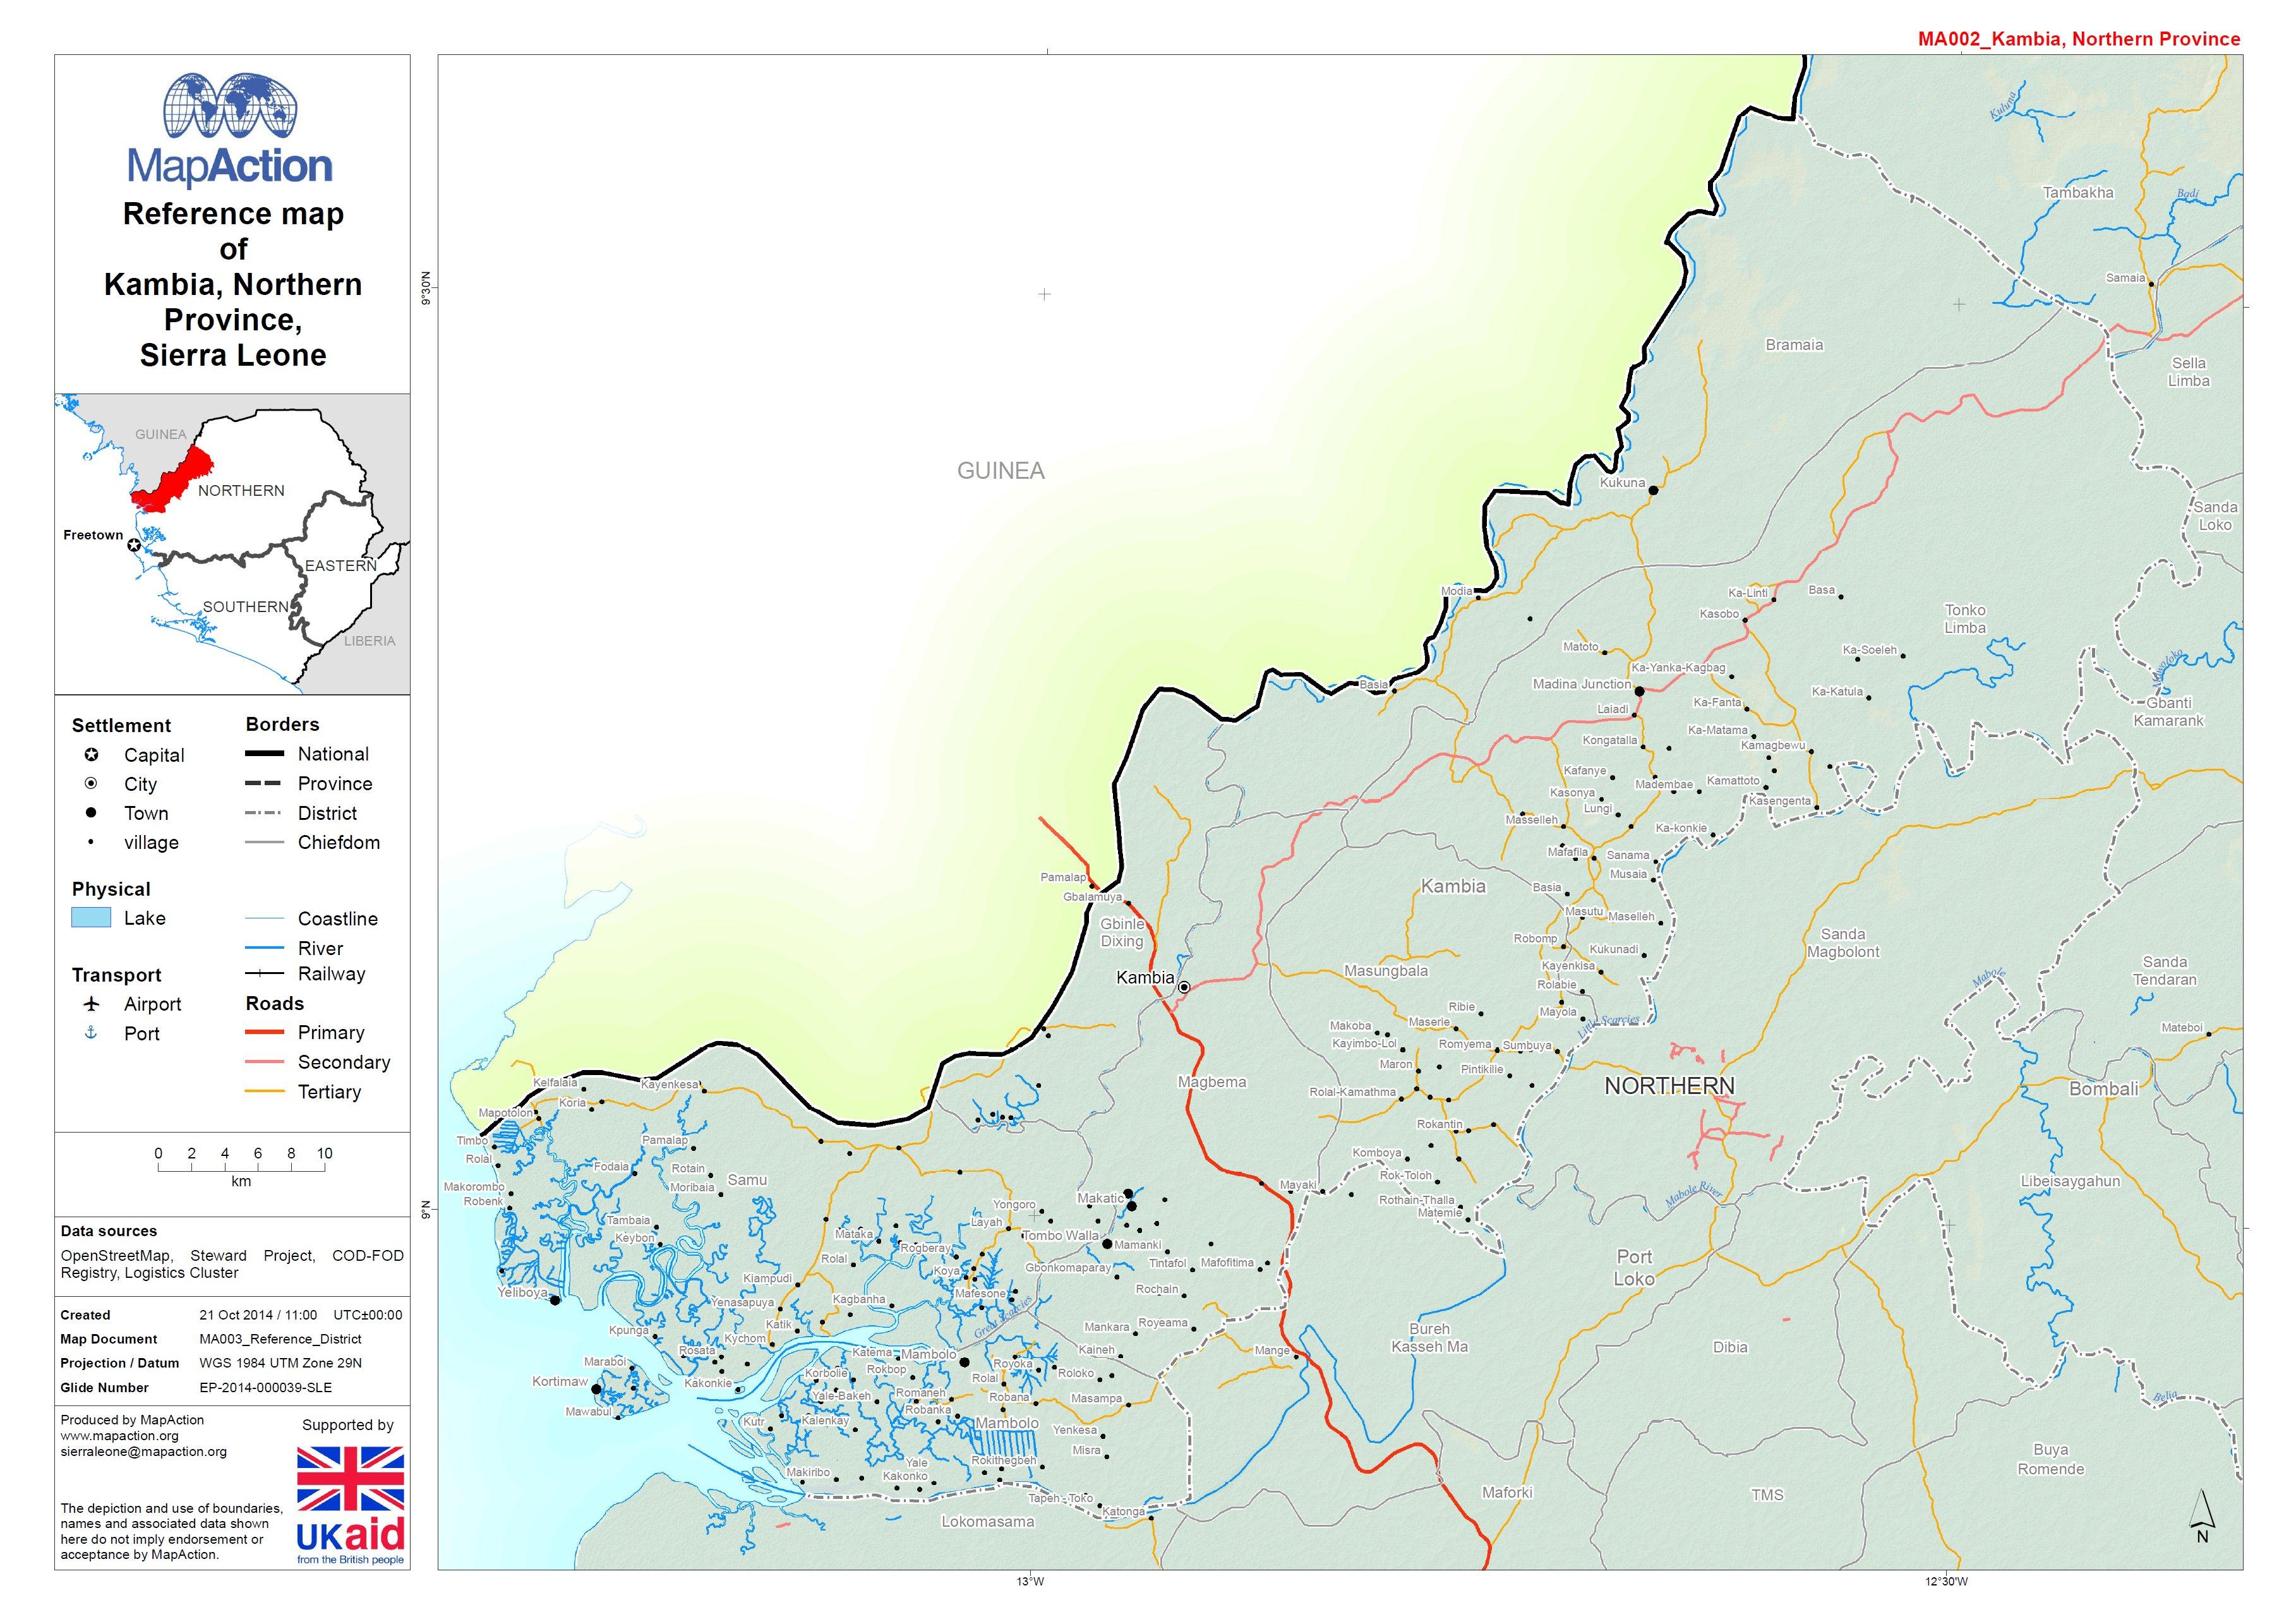Click the Kortimaw town dot

(x=597, y=1389)
